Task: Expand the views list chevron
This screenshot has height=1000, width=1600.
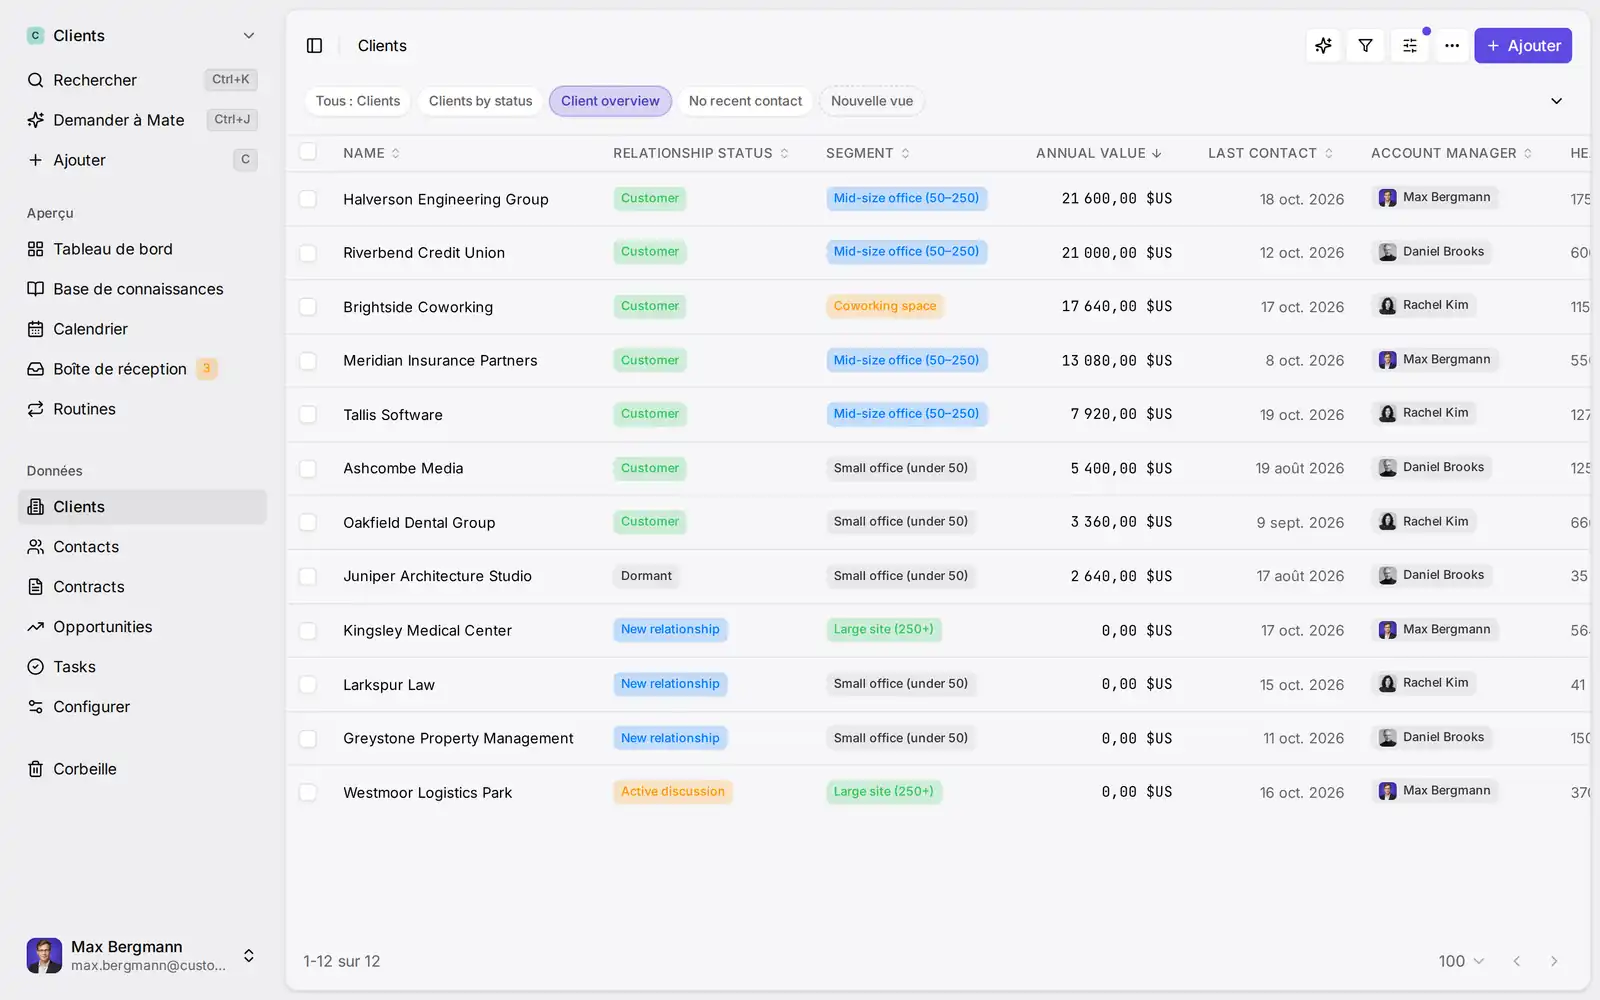Action: [x=1556, y=101]
